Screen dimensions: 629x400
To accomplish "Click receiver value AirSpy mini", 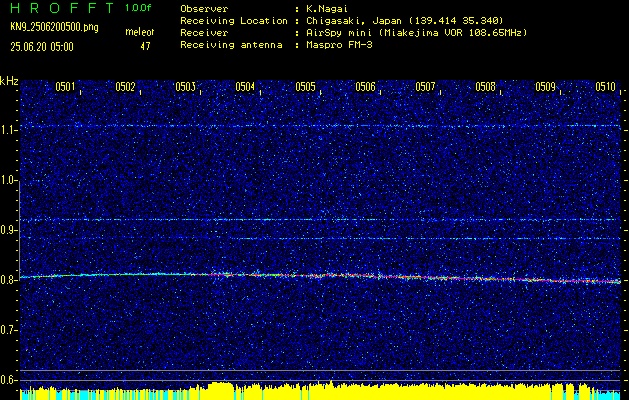I will coord(338,33).
